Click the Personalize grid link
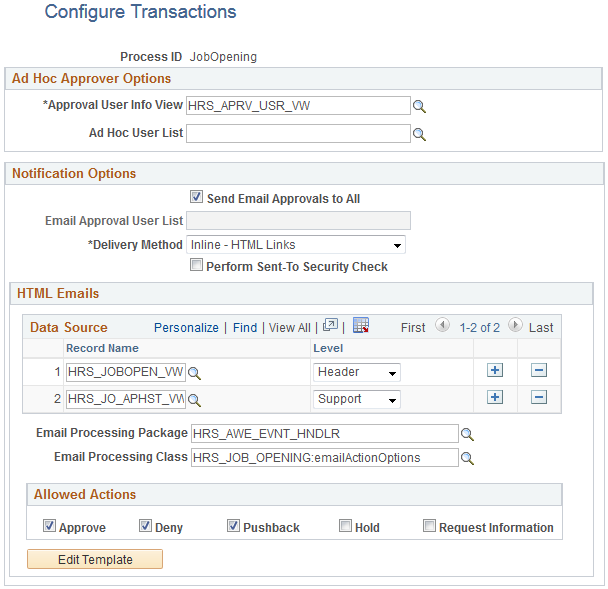 (186, 327)
